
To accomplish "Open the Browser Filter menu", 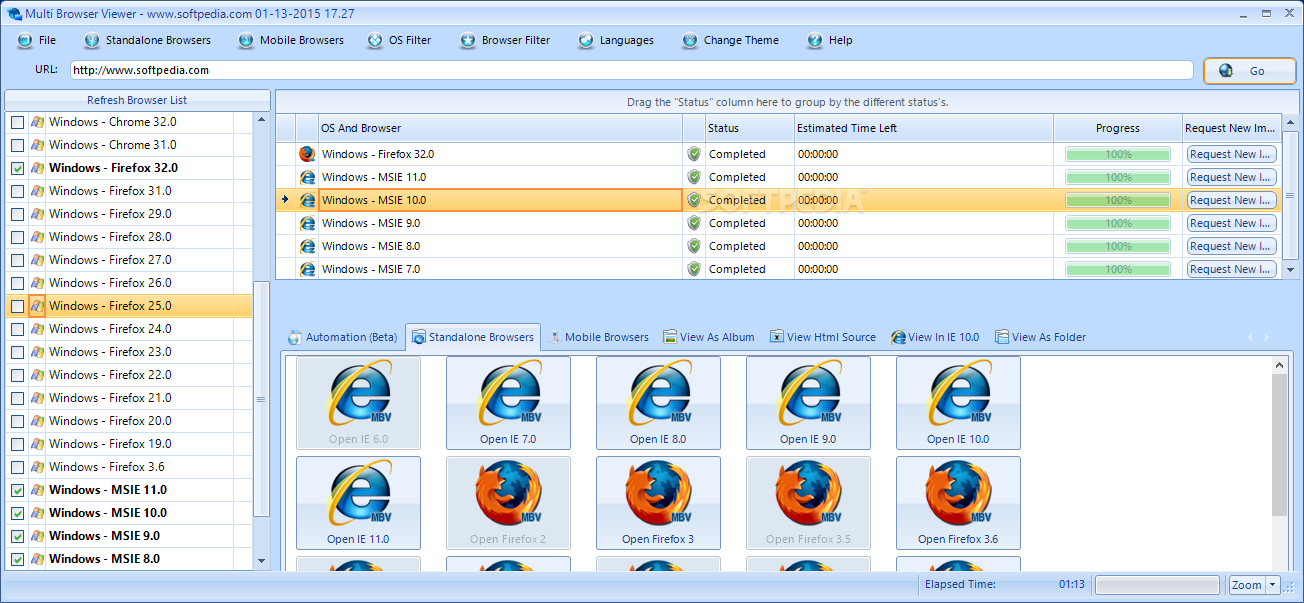I will 505,41.
